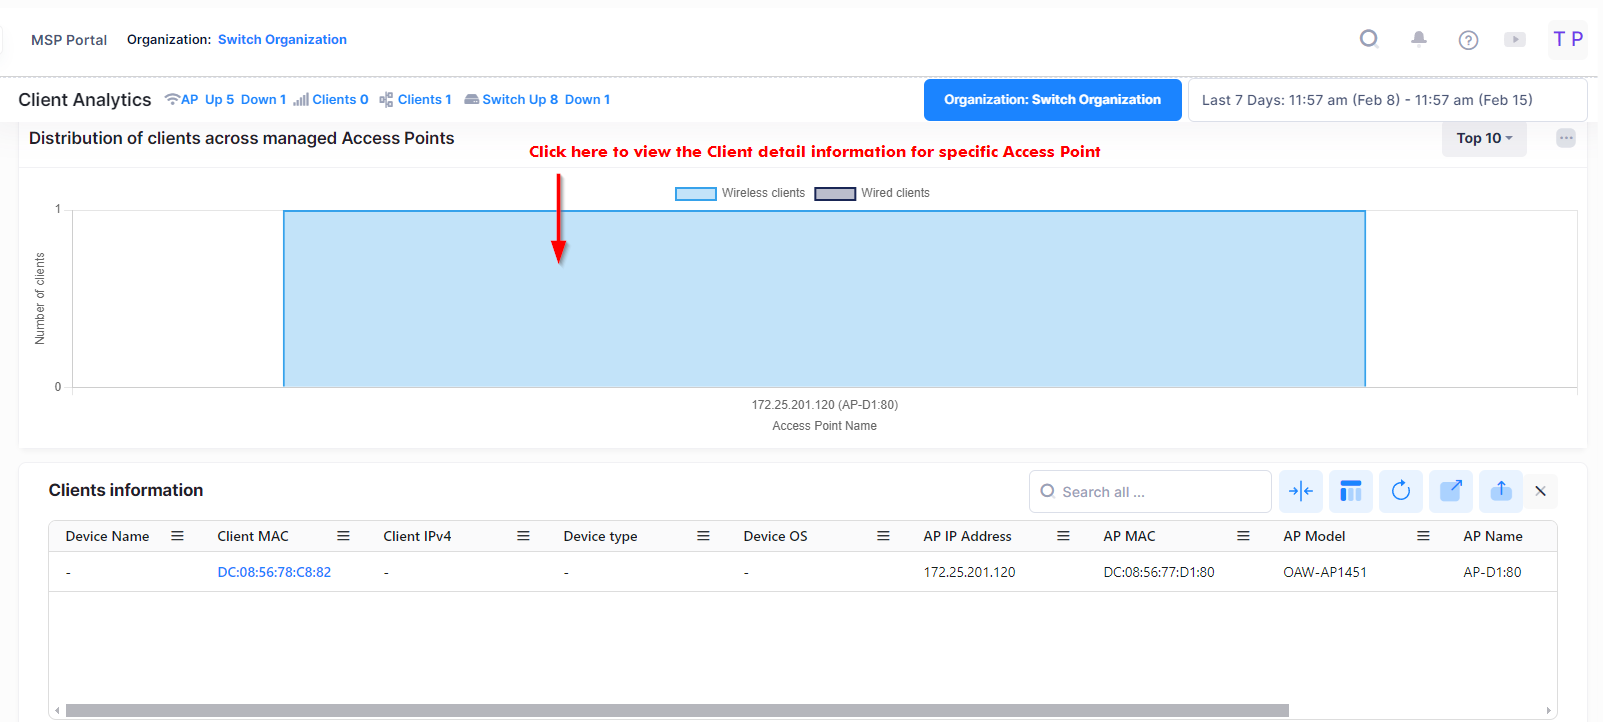The height and width of the screenshot is (722, 1603).
Task: Refresh the Clients information table
Action: [1400, 491]
